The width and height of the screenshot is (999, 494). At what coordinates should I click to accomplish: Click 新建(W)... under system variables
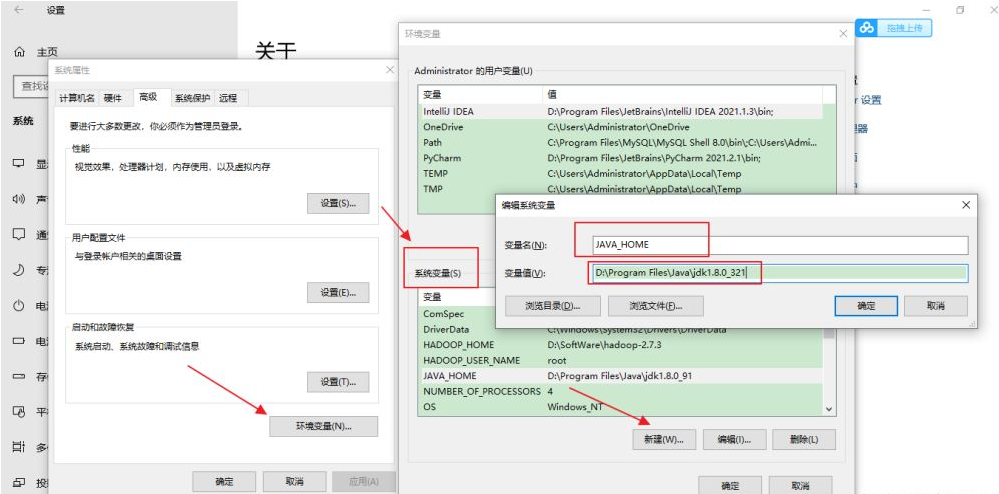[x=665, y=439]
